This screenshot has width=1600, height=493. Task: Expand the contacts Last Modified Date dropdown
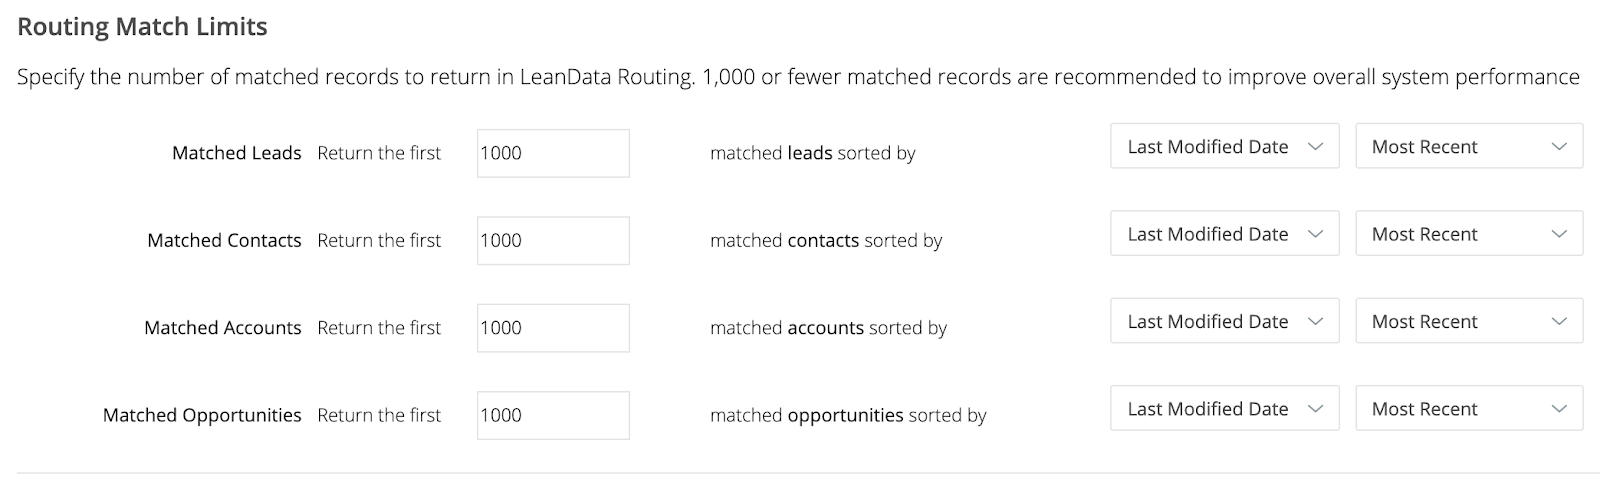pyautogui.click(x=1224, y=234)
